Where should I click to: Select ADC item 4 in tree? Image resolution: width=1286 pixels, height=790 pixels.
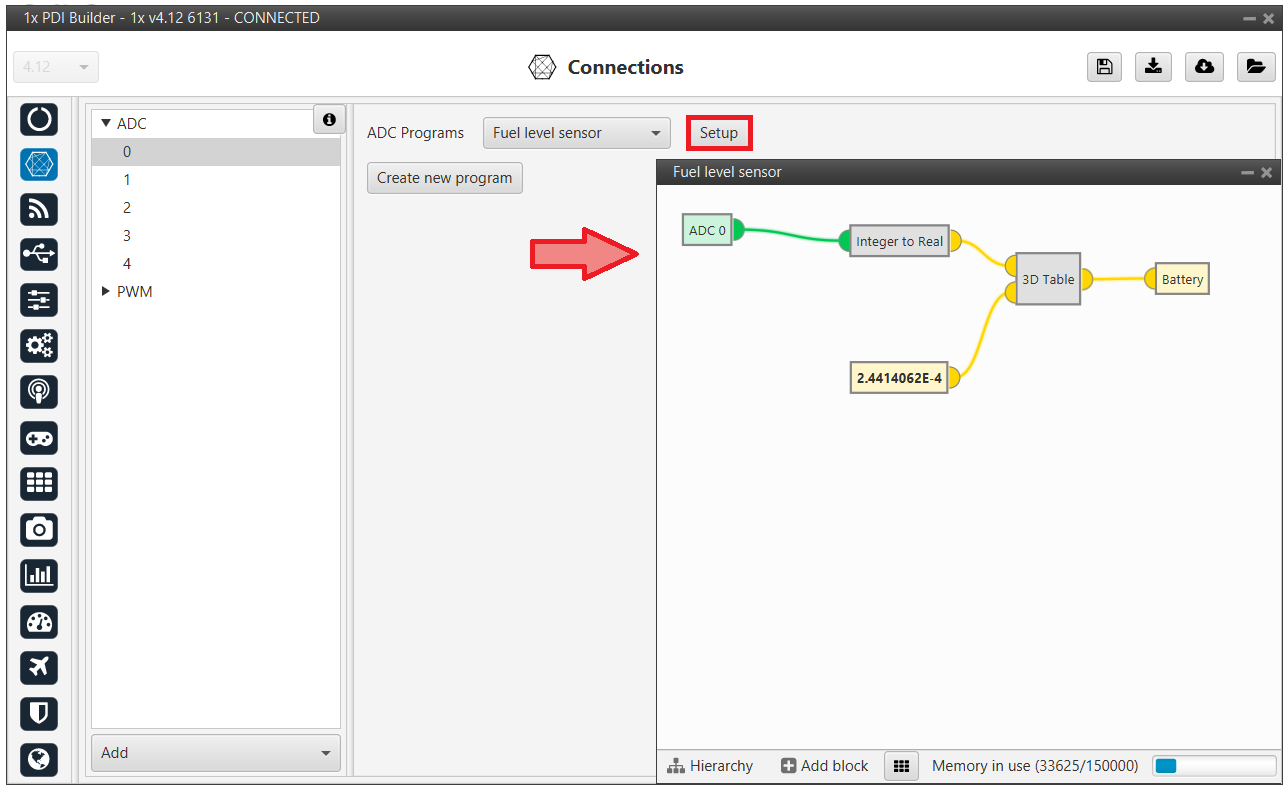pos(216,264)
